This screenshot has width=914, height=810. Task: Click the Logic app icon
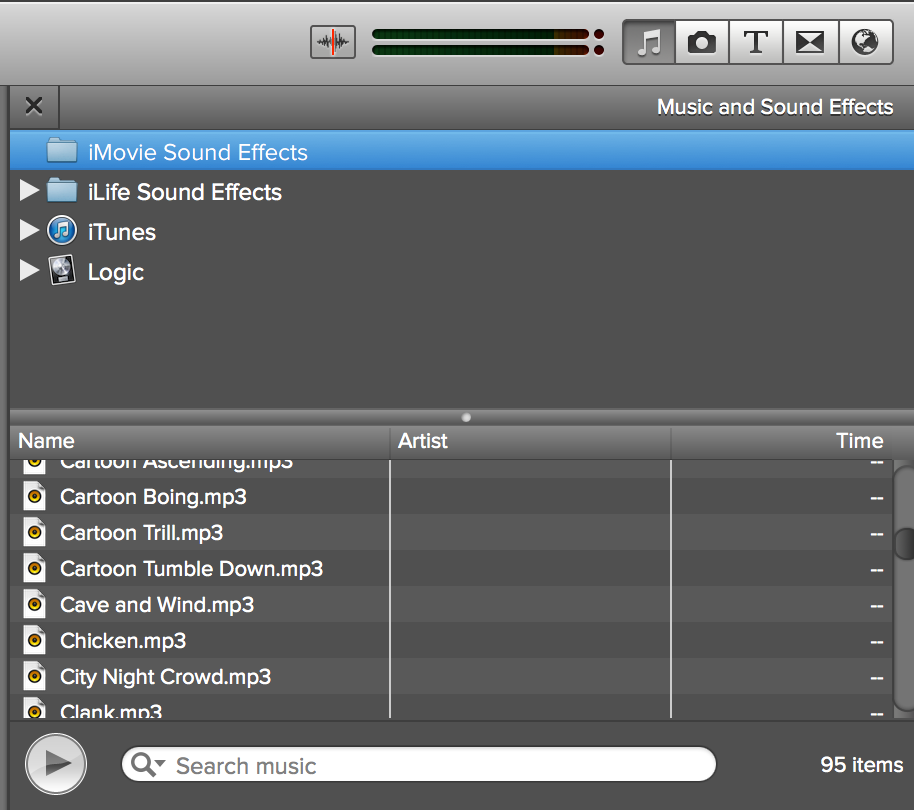(62, 271)
